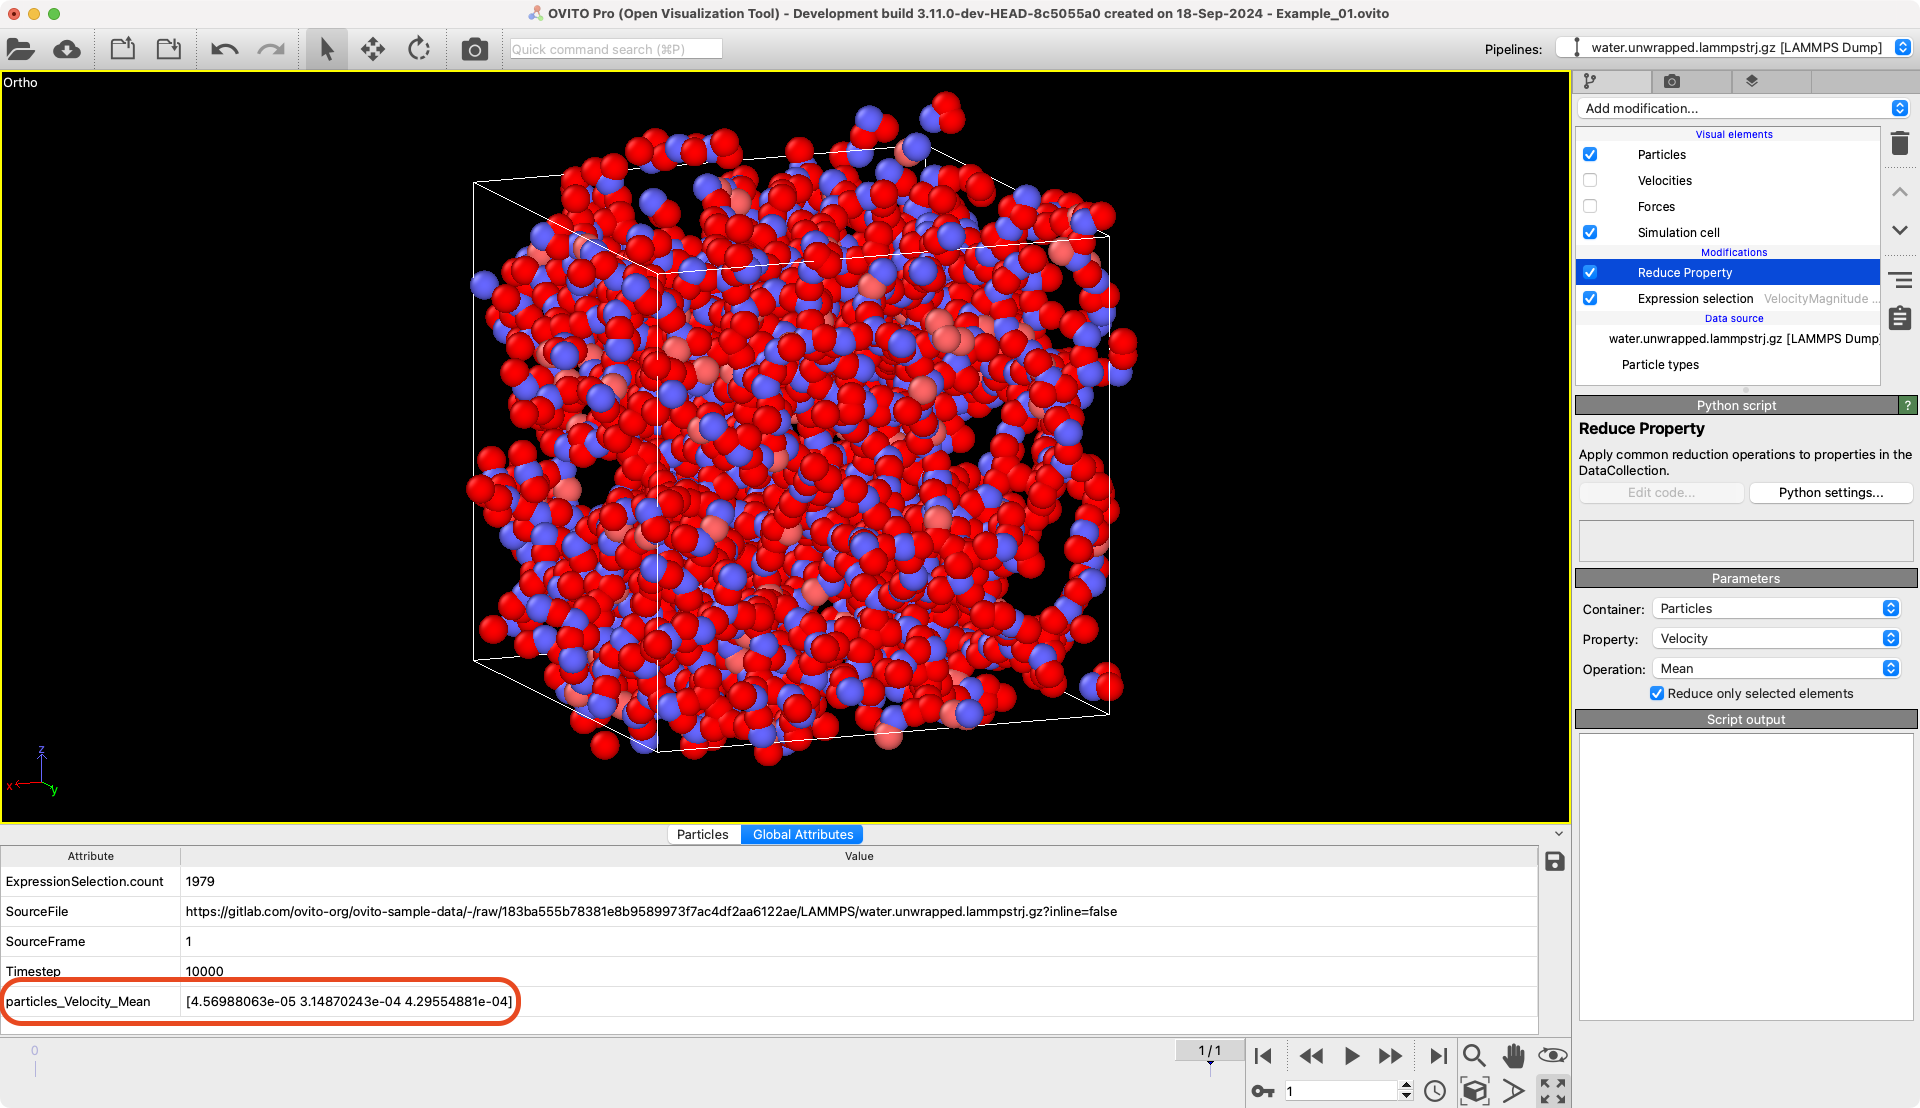Click the load remote file cloud icon
Viewport: 1920px width, 1108px height.
(x=67, y=49)
